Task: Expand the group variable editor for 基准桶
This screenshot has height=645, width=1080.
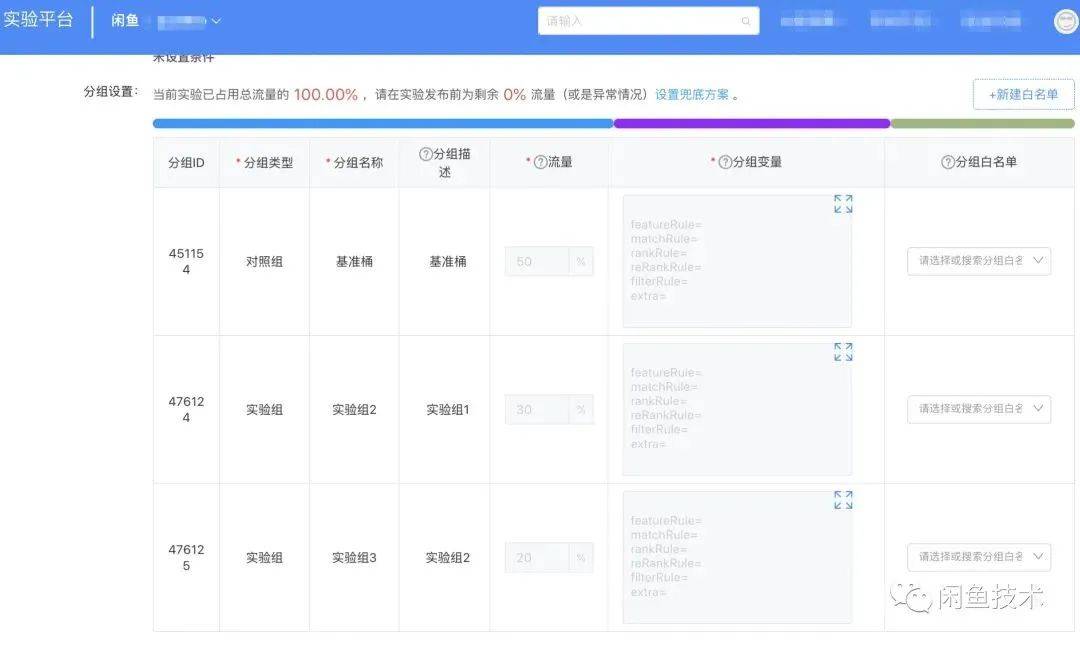Action: pyautogui.click(x=843, y=204)
